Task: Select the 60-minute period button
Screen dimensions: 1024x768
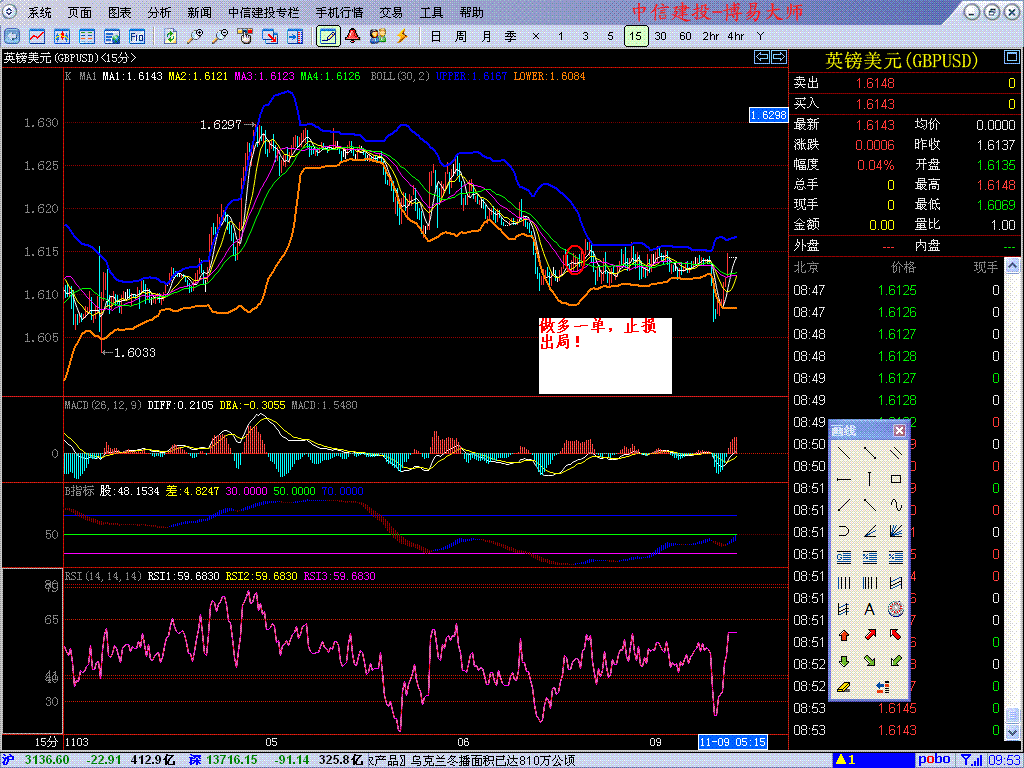Action: coord(685,36)
